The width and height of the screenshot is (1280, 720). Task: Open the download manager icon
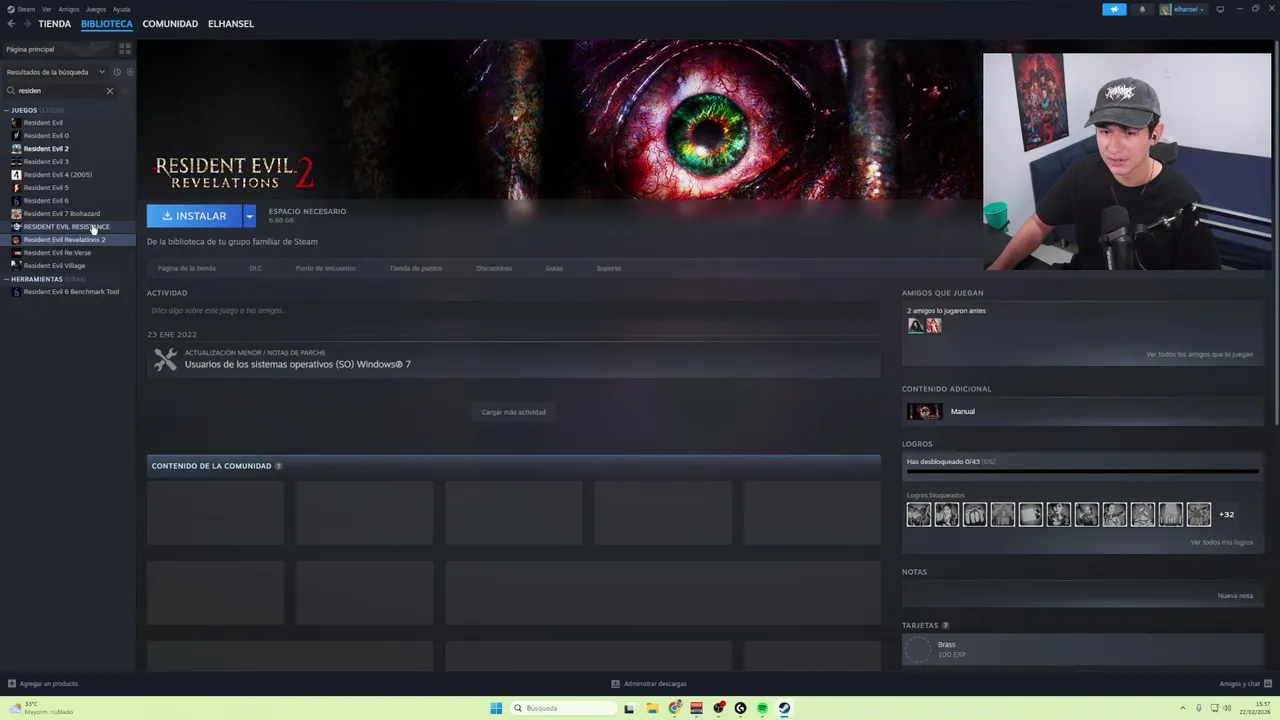click(x=616, y=684)
